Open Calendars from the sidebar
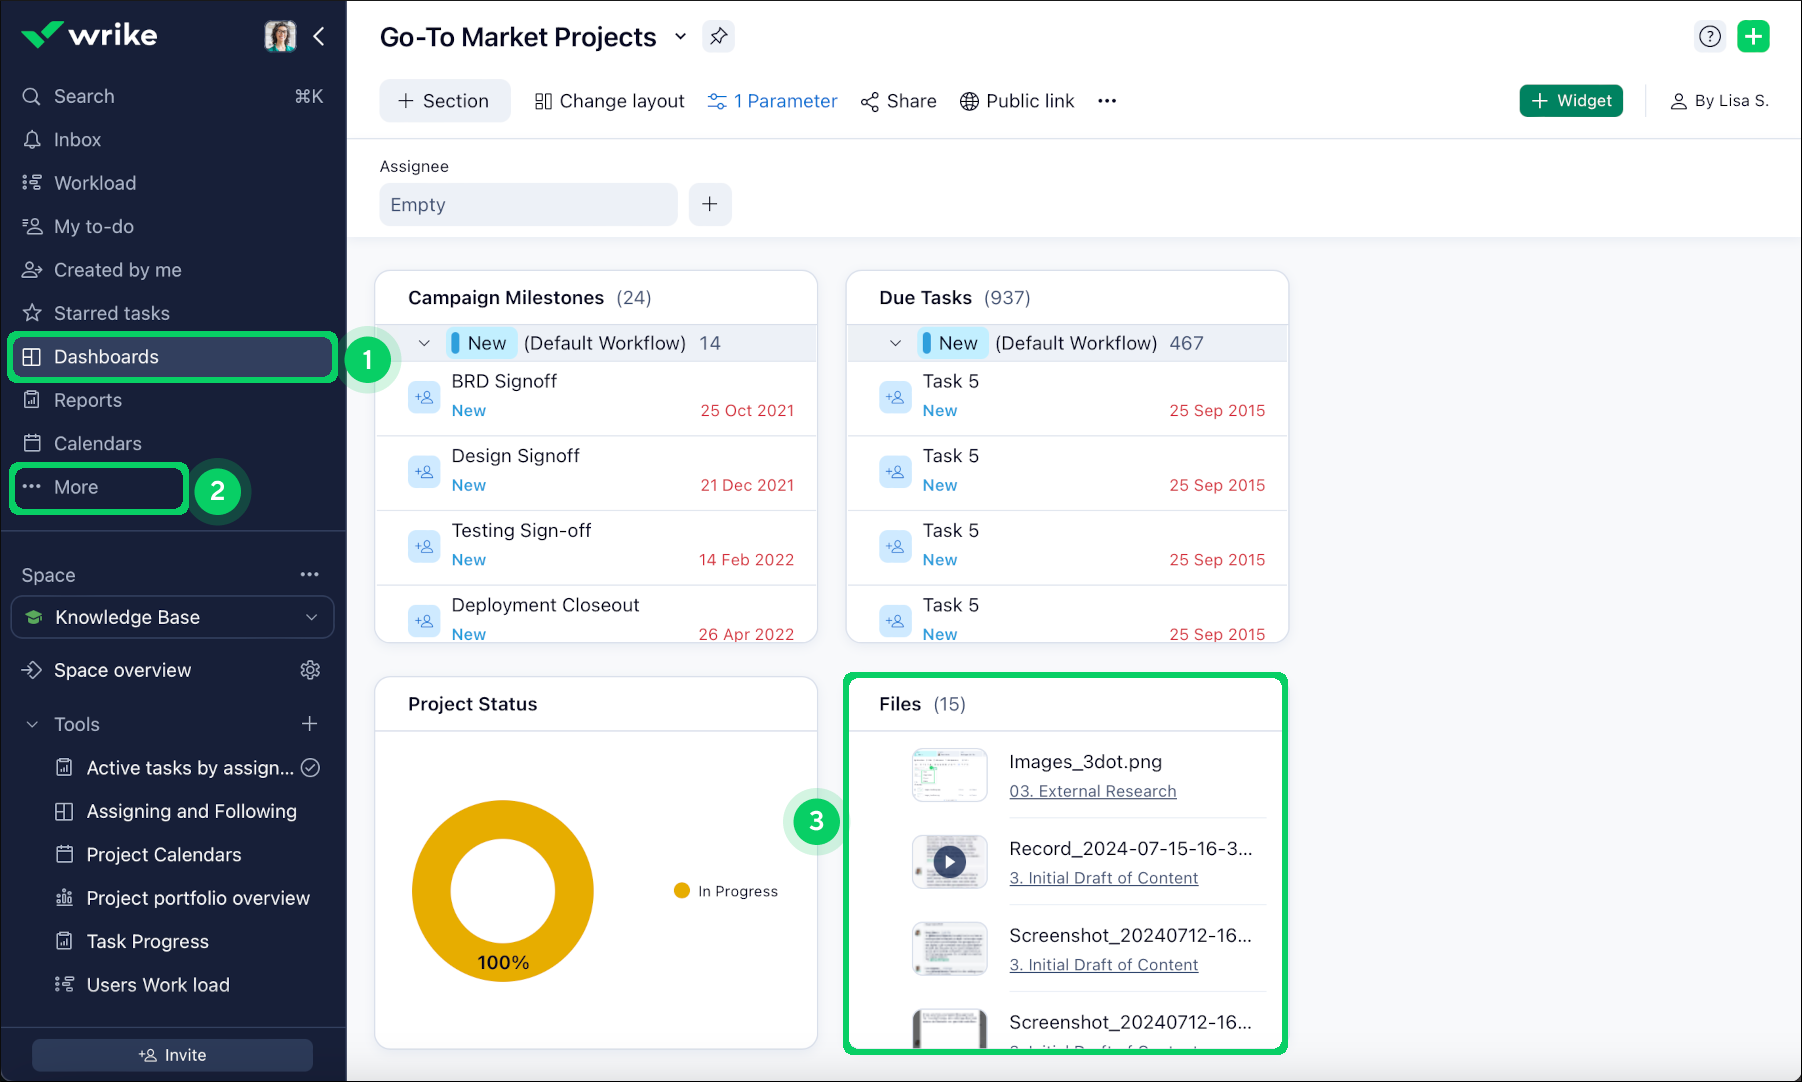The width and height of the screenshot is (1802, 1082). click(x=97, y=442)
